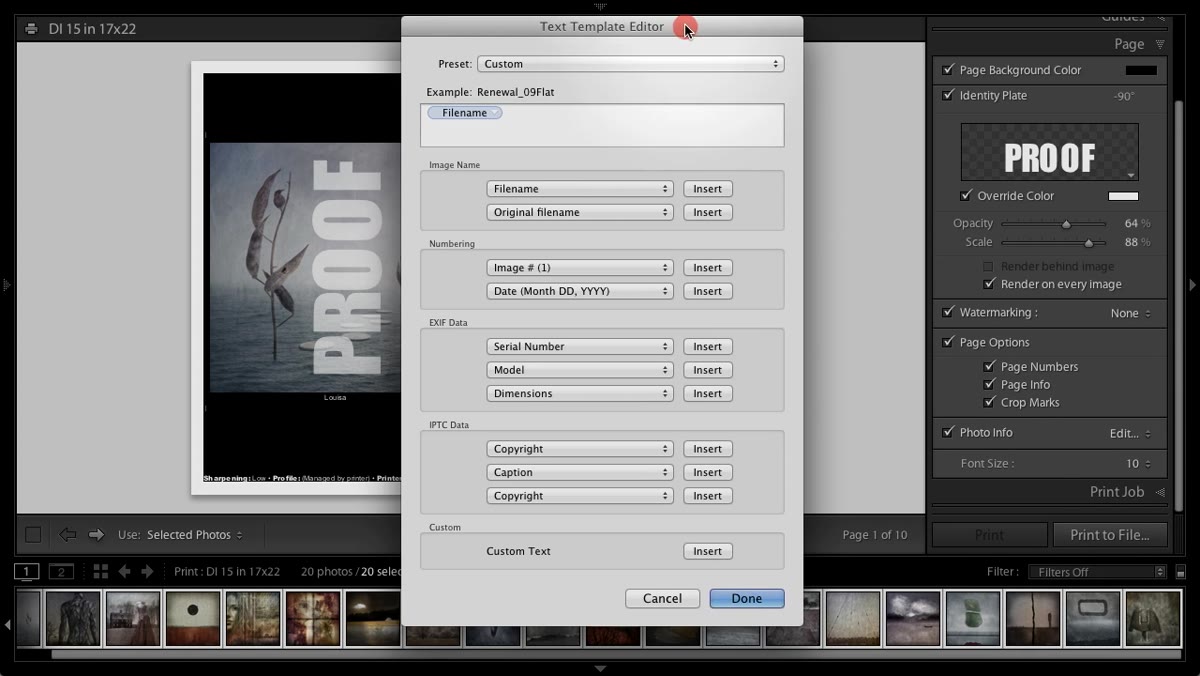
Task: Open Photo Info Edit... menu
Action: 1130,433
